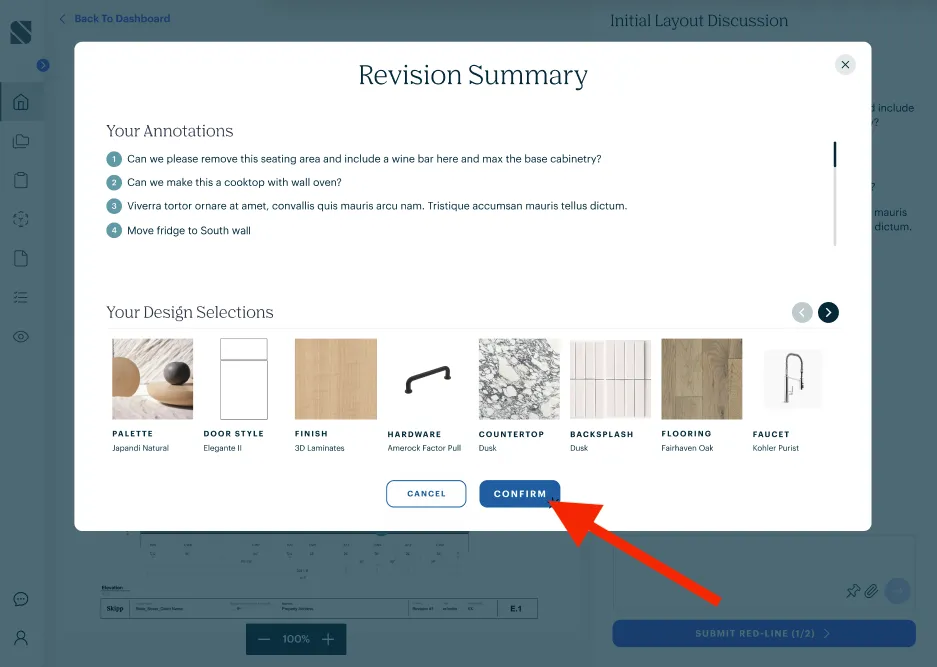Click the FLOORING label
The height and width of the screenshot is (667, 937).
686,434
